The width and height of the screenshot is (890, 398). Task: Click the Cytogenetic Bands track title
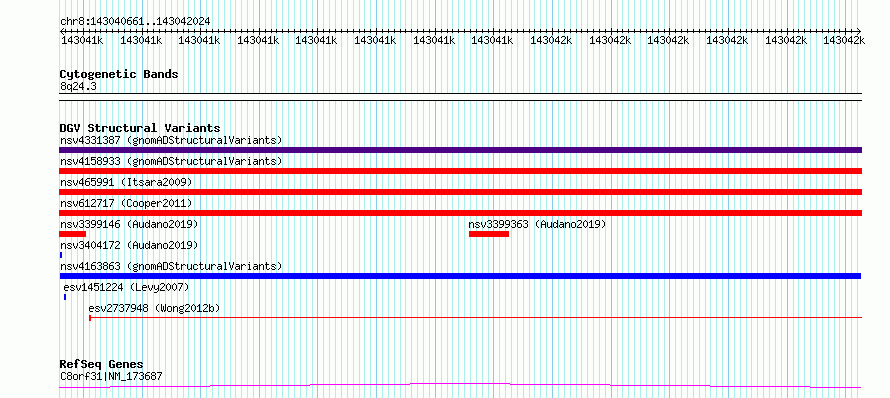click(119, 74)
